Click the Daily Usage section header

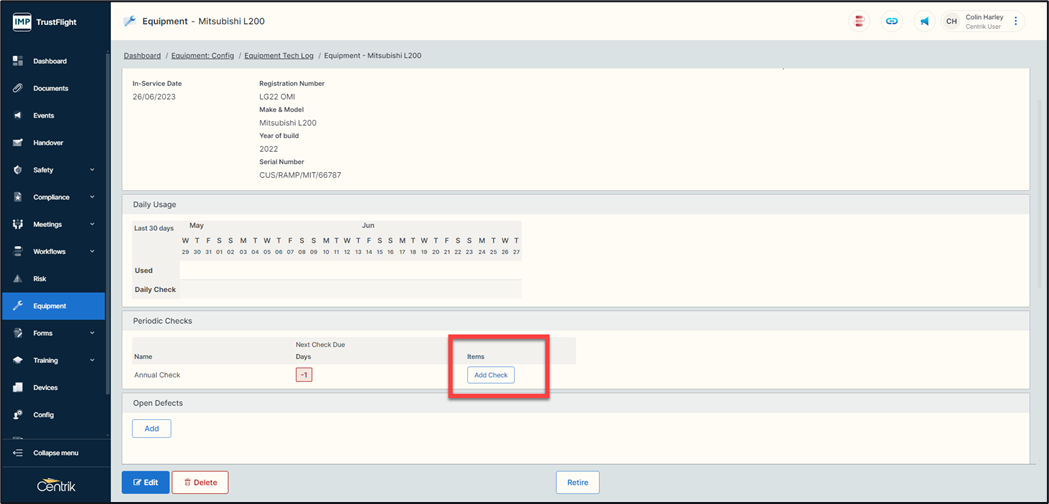[x=576, y=204]
